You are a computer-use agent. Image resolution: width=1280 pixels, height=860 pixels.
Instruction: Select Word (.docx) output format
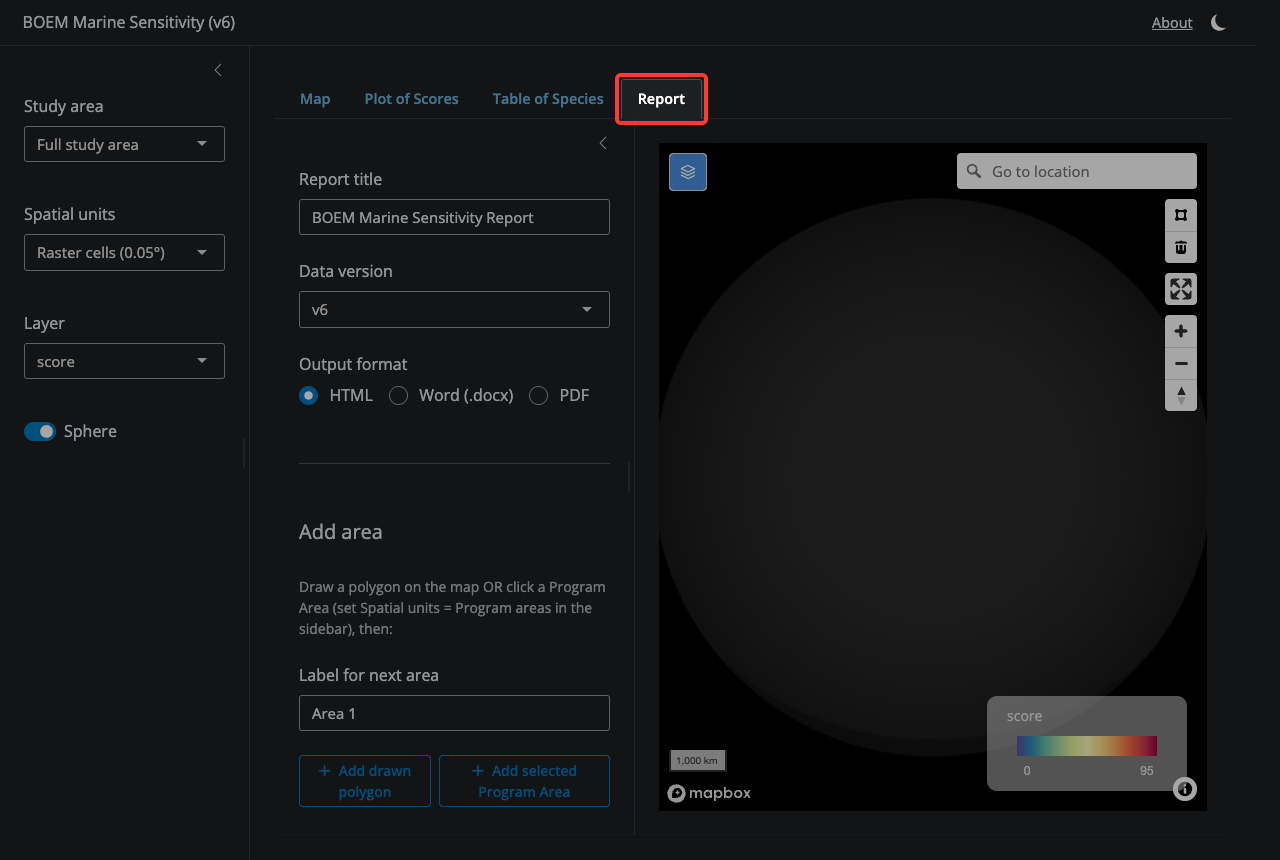click(x=398, y=395)
